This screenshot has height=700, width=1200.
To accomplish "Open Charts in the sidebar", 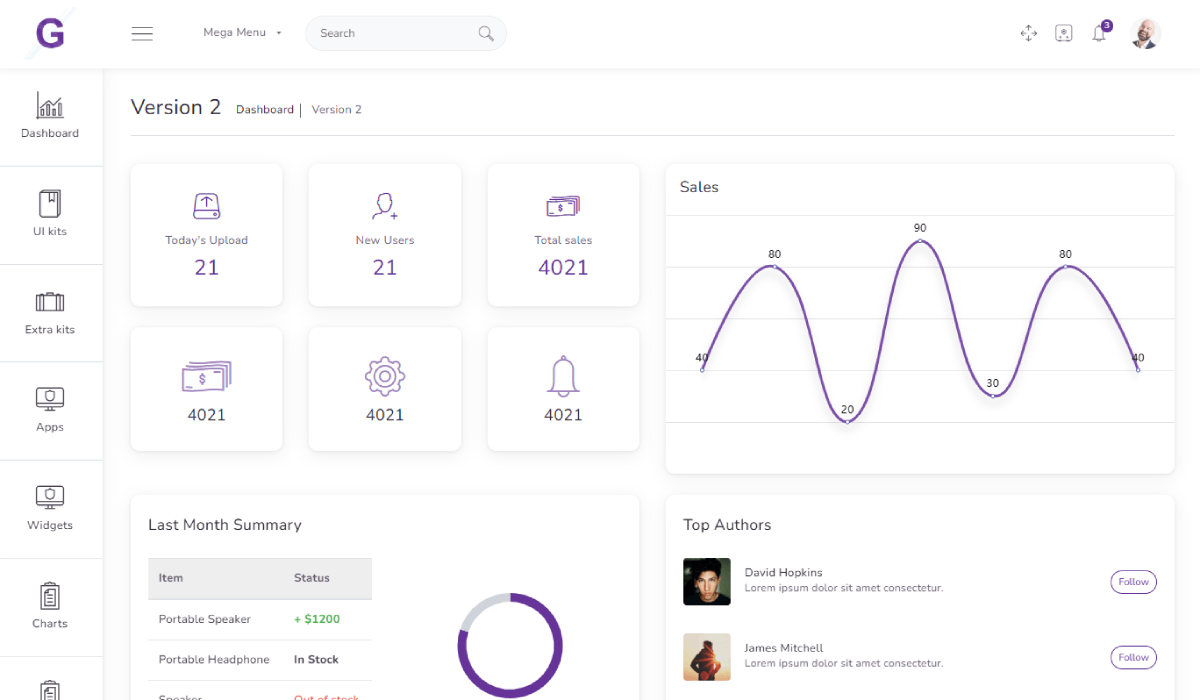I will pyautogui.click(x=50, y=607).
